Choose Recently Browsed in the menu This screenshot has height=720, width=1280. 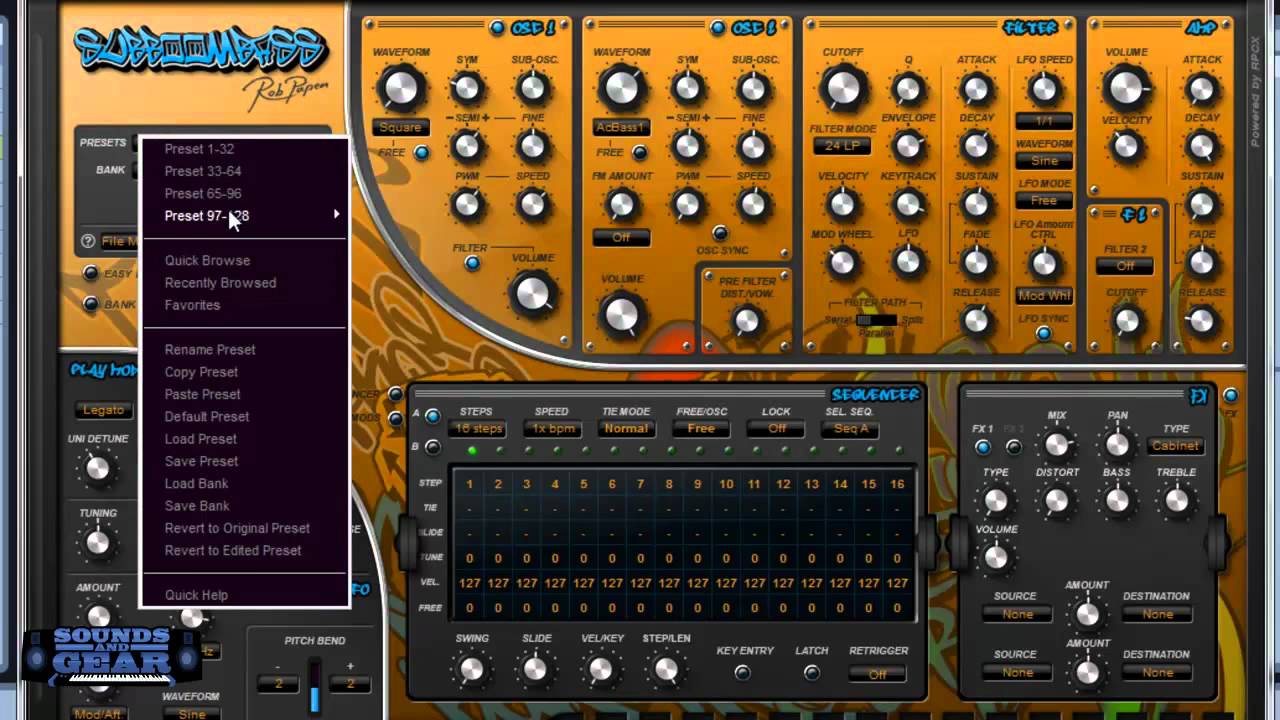(x=220, y=282)
